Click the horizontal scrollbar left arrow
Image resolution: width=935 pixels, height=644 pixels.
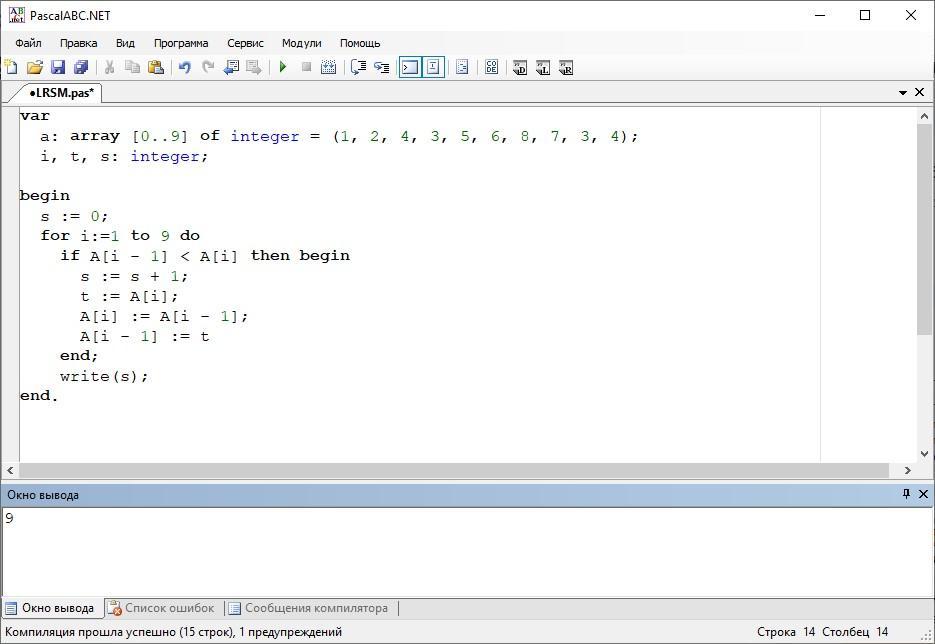(x=10, y=470)
